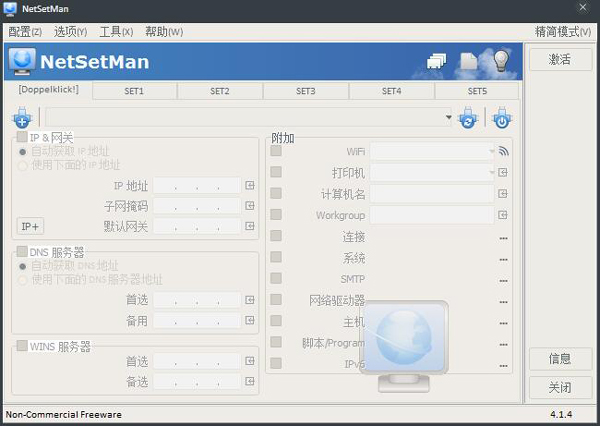Open the SMTP settings ellipsis
The width and height of the screenshot is (600, 426).
(503, 281)
